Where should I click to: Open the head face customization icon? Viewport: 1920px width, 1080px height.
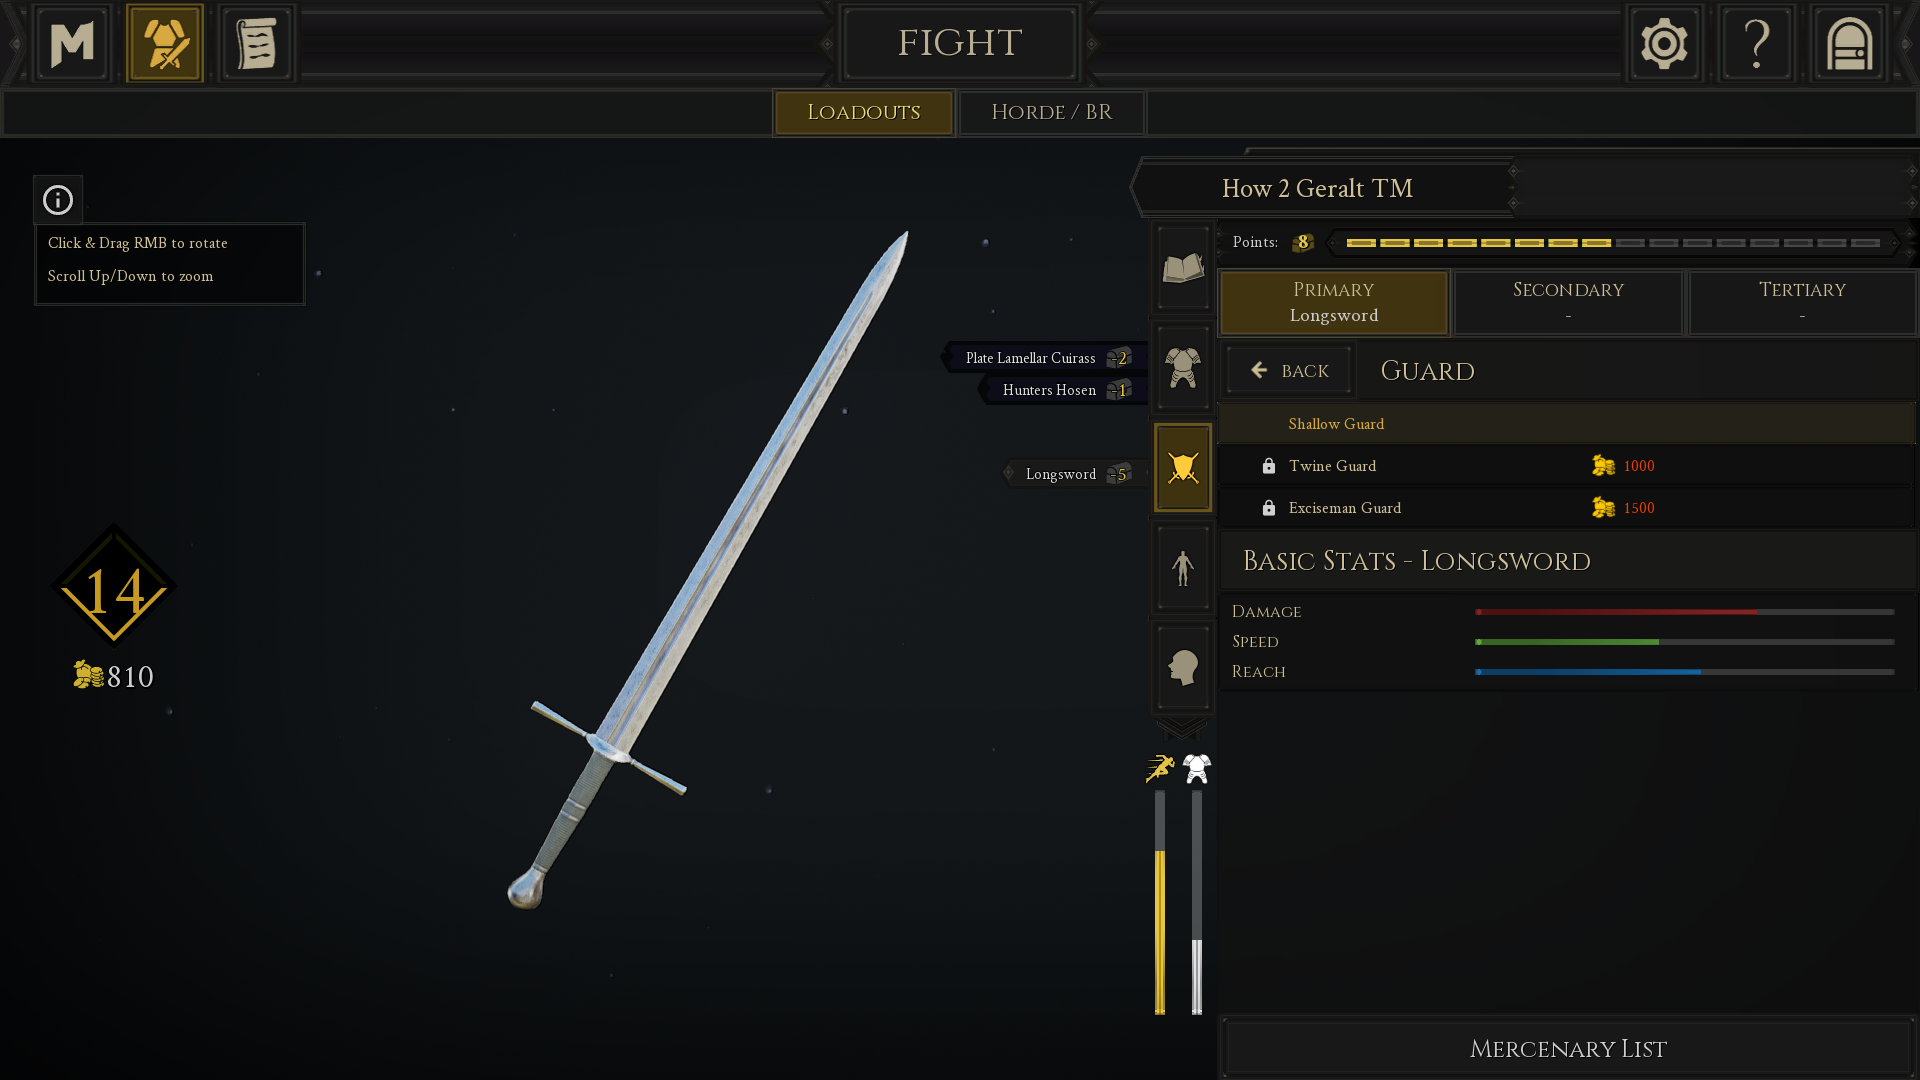click(1183, 667)
